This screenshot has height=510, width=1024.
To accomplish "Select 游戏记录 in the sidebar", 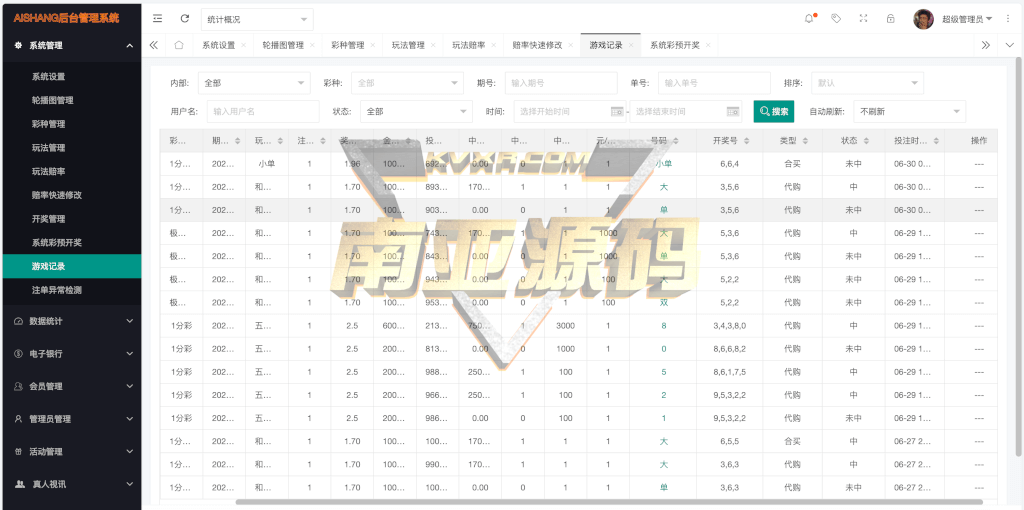I will pos(72,266).
